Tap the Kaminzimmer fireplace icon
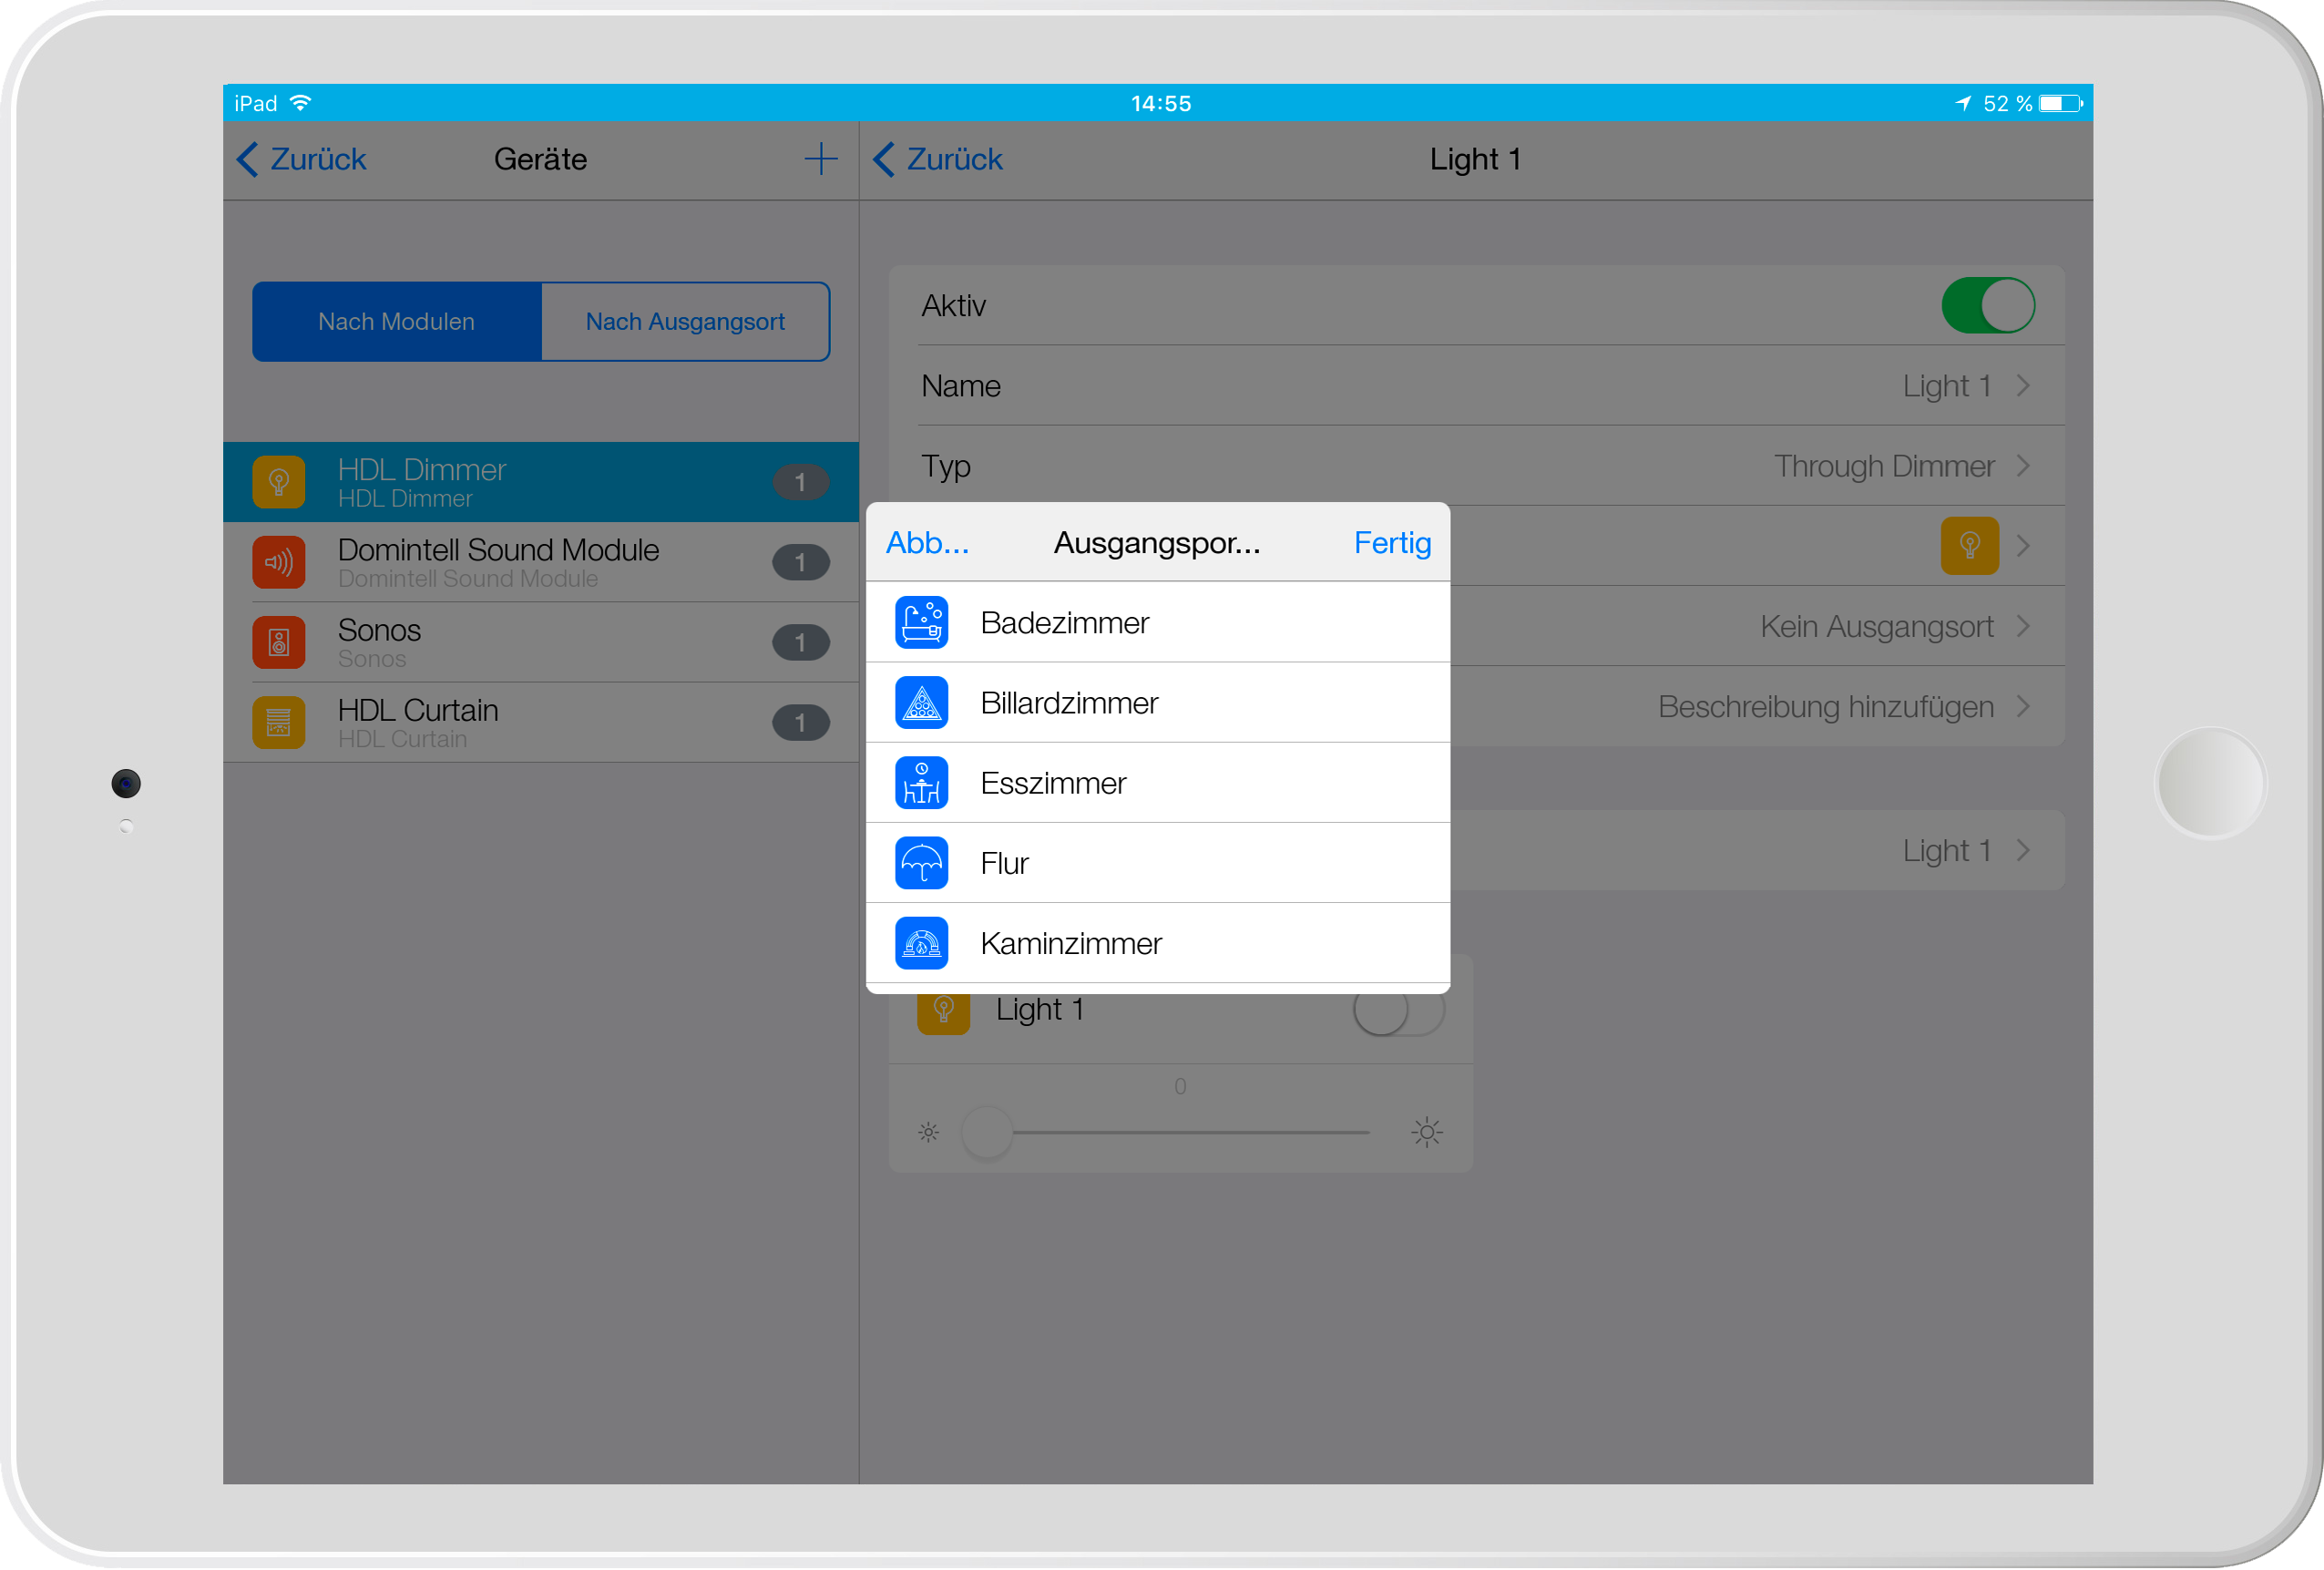The height and width of the screenshot is (1570, 2324). (921, 942)
